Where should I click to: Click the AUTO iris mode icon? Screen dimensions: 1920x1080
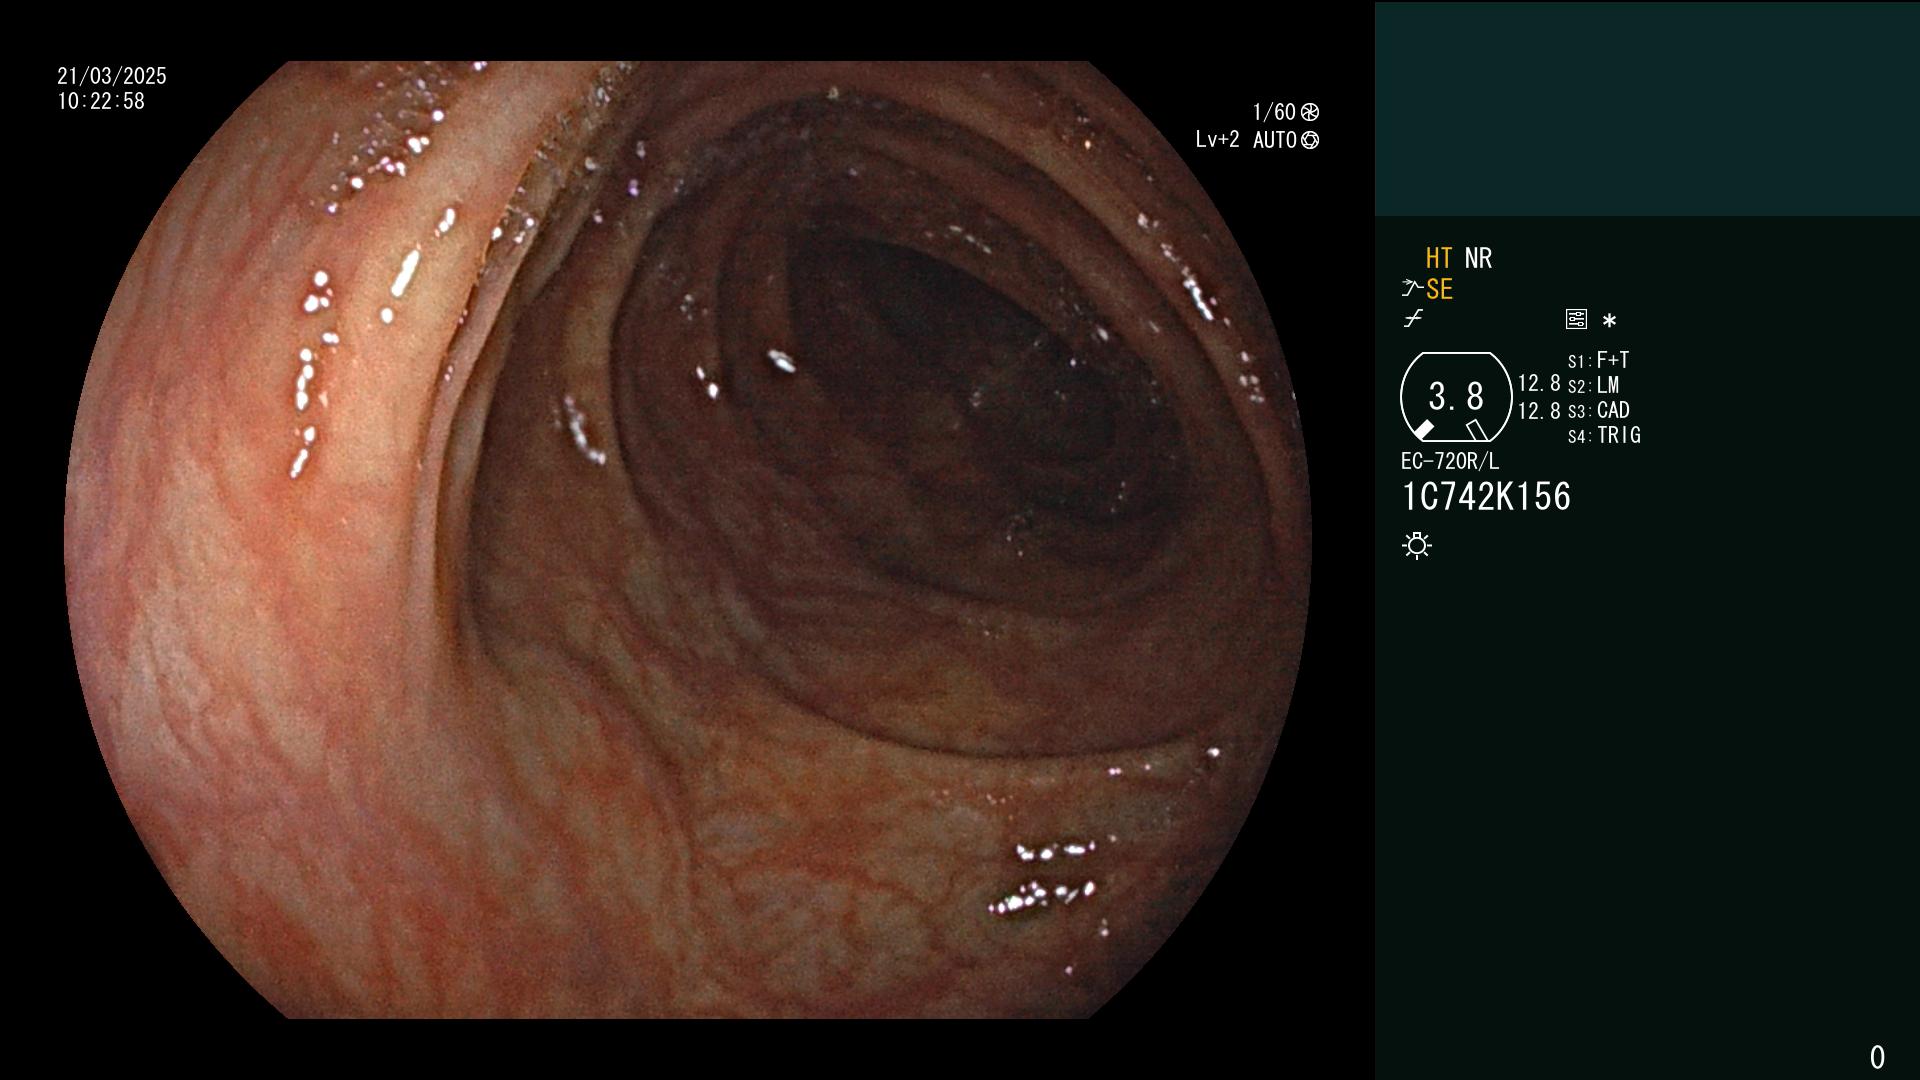point(1310,140)
